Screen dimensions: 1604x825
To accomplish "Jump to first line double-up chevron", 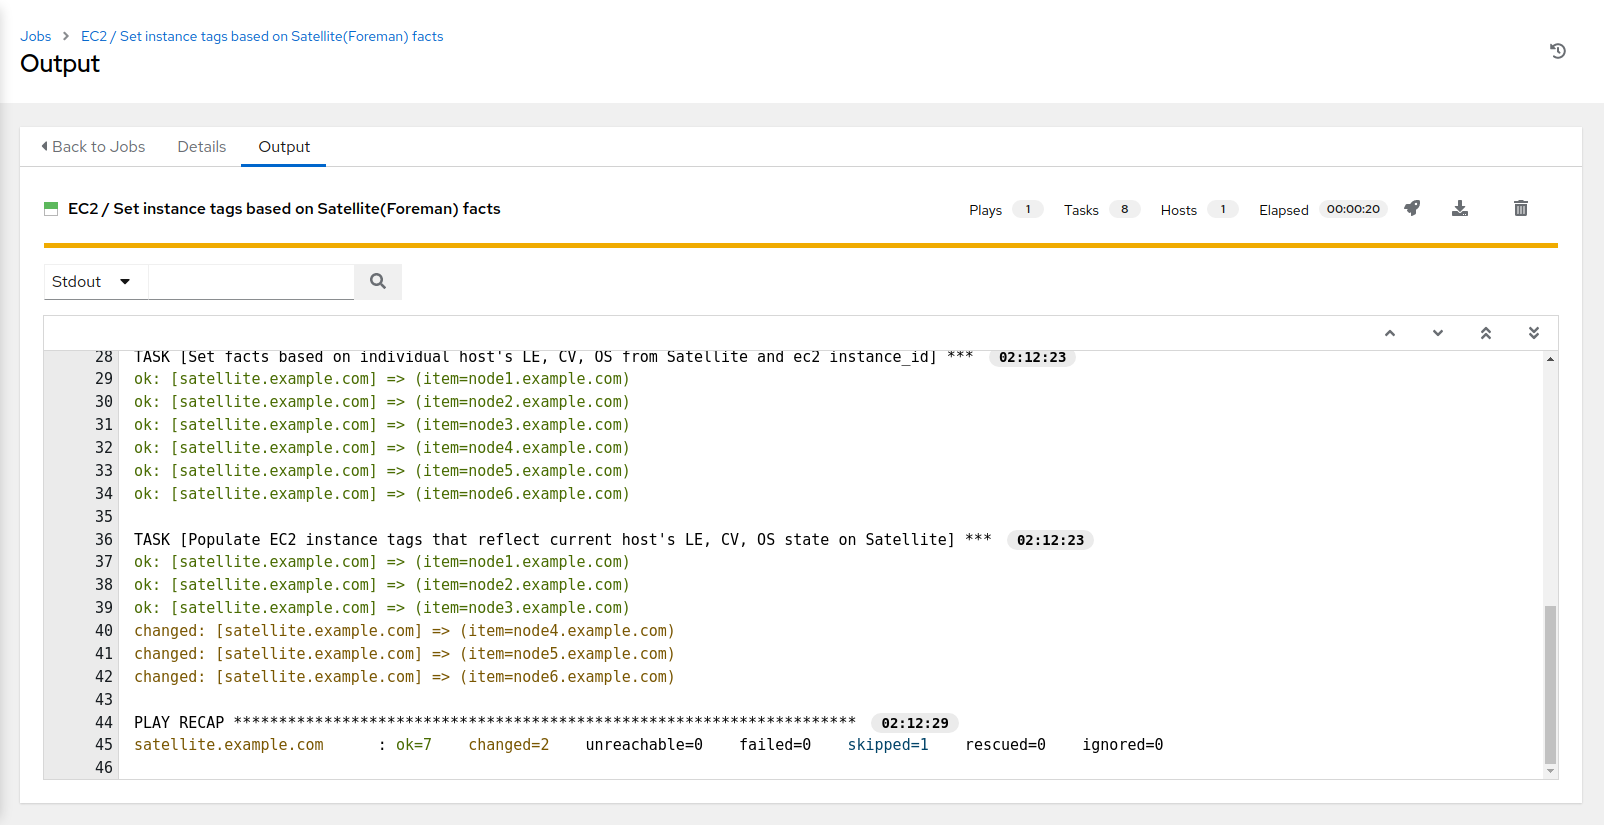I will click(x=1485, y=333).
